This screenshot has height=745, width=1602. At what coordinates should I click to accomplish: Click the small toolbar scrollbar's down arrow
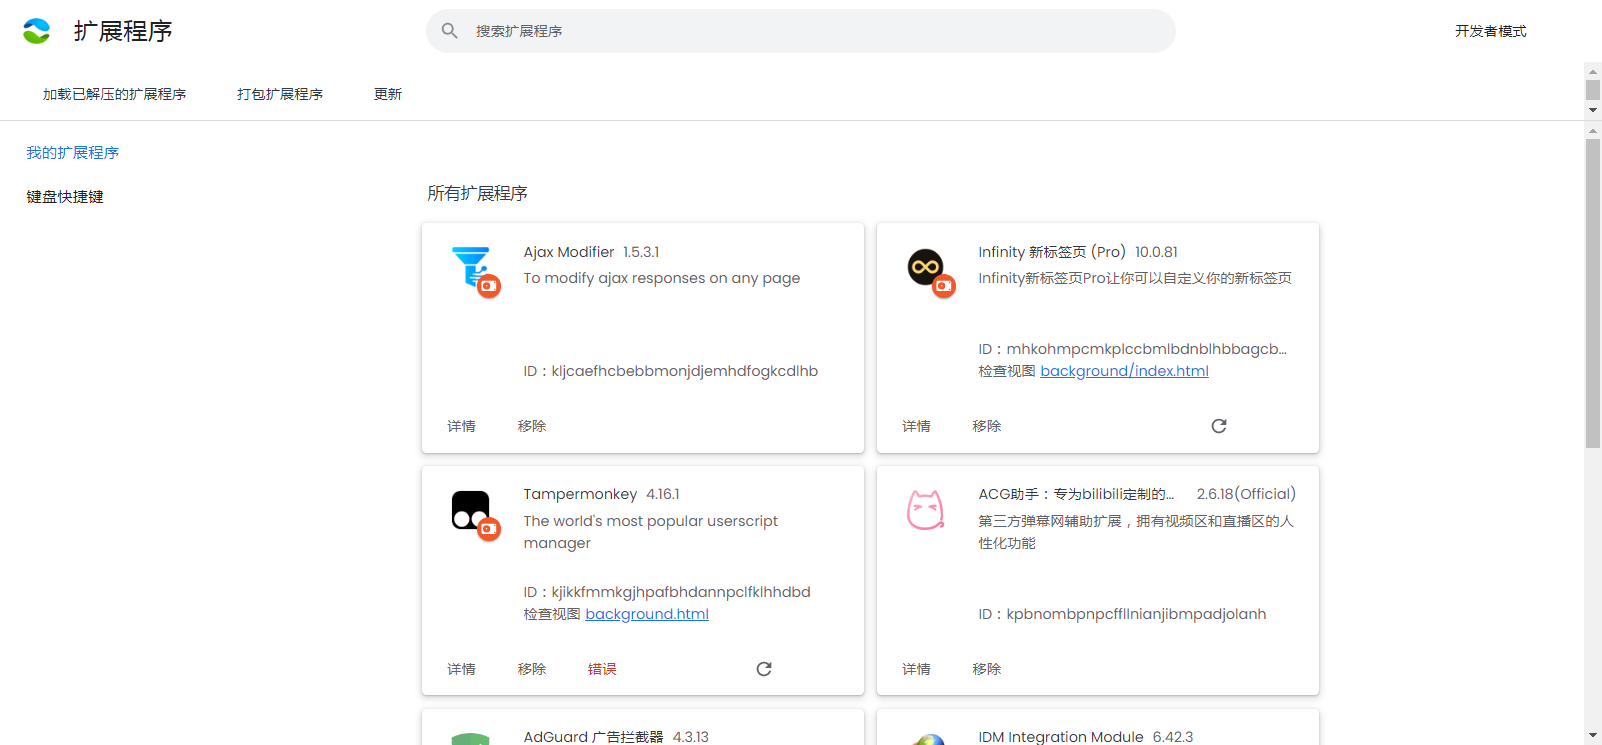1593,109
